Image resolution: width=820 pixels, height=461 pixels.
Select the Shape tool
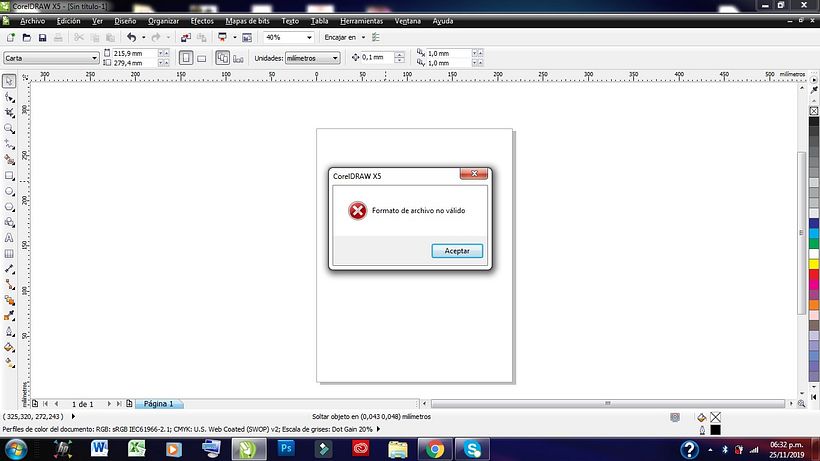tap(9, 97)
